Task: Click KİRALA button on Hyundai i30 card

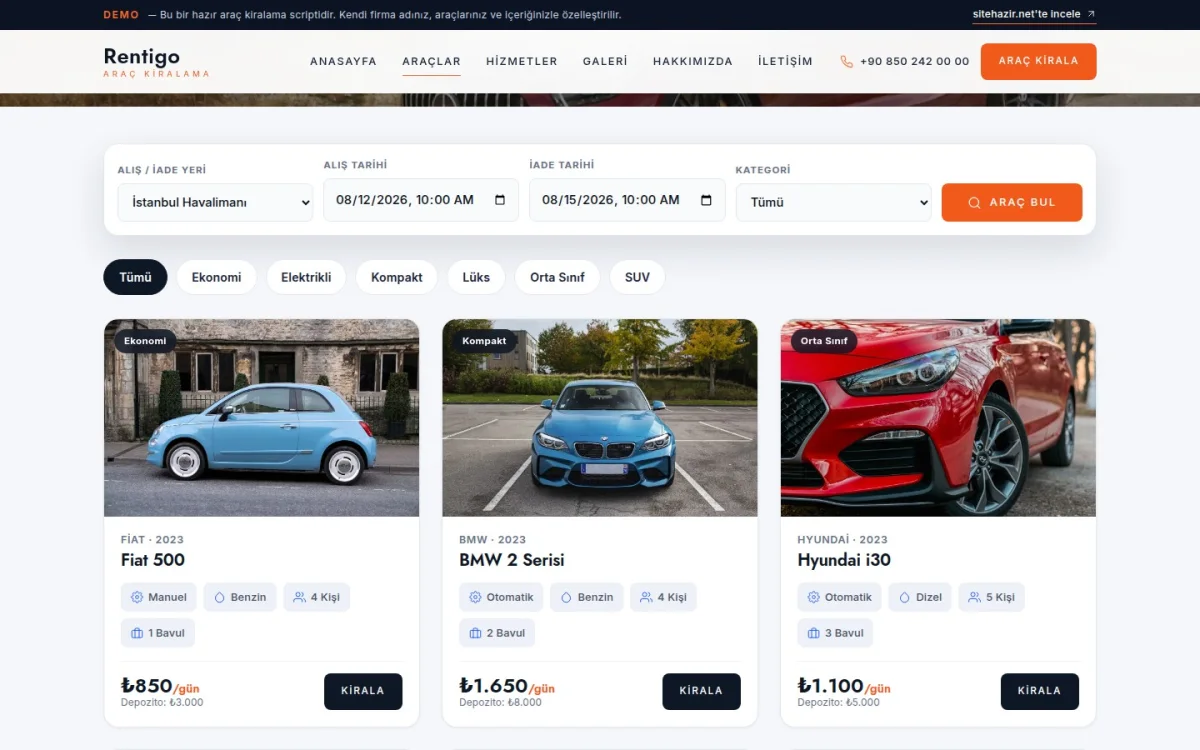Action: click(1039, 691)
